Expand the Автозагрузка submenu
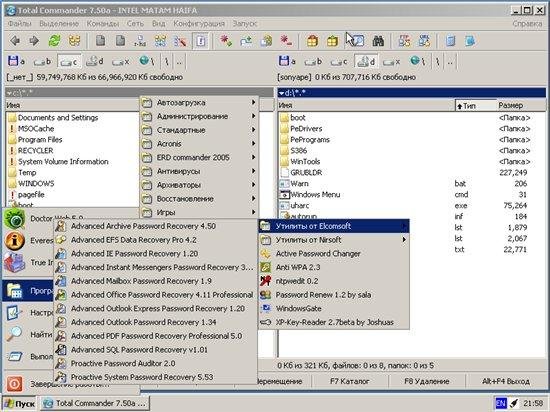Viewport: 550px width, 412px height. coord(199,103)
